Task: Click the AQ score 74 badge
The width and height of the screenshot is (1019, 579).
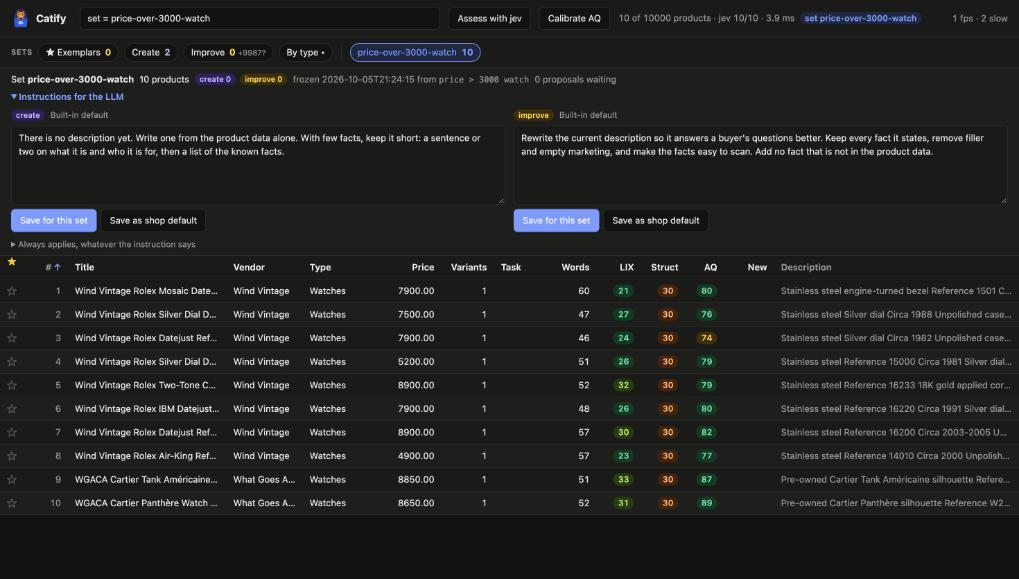Action: point(706,338)
